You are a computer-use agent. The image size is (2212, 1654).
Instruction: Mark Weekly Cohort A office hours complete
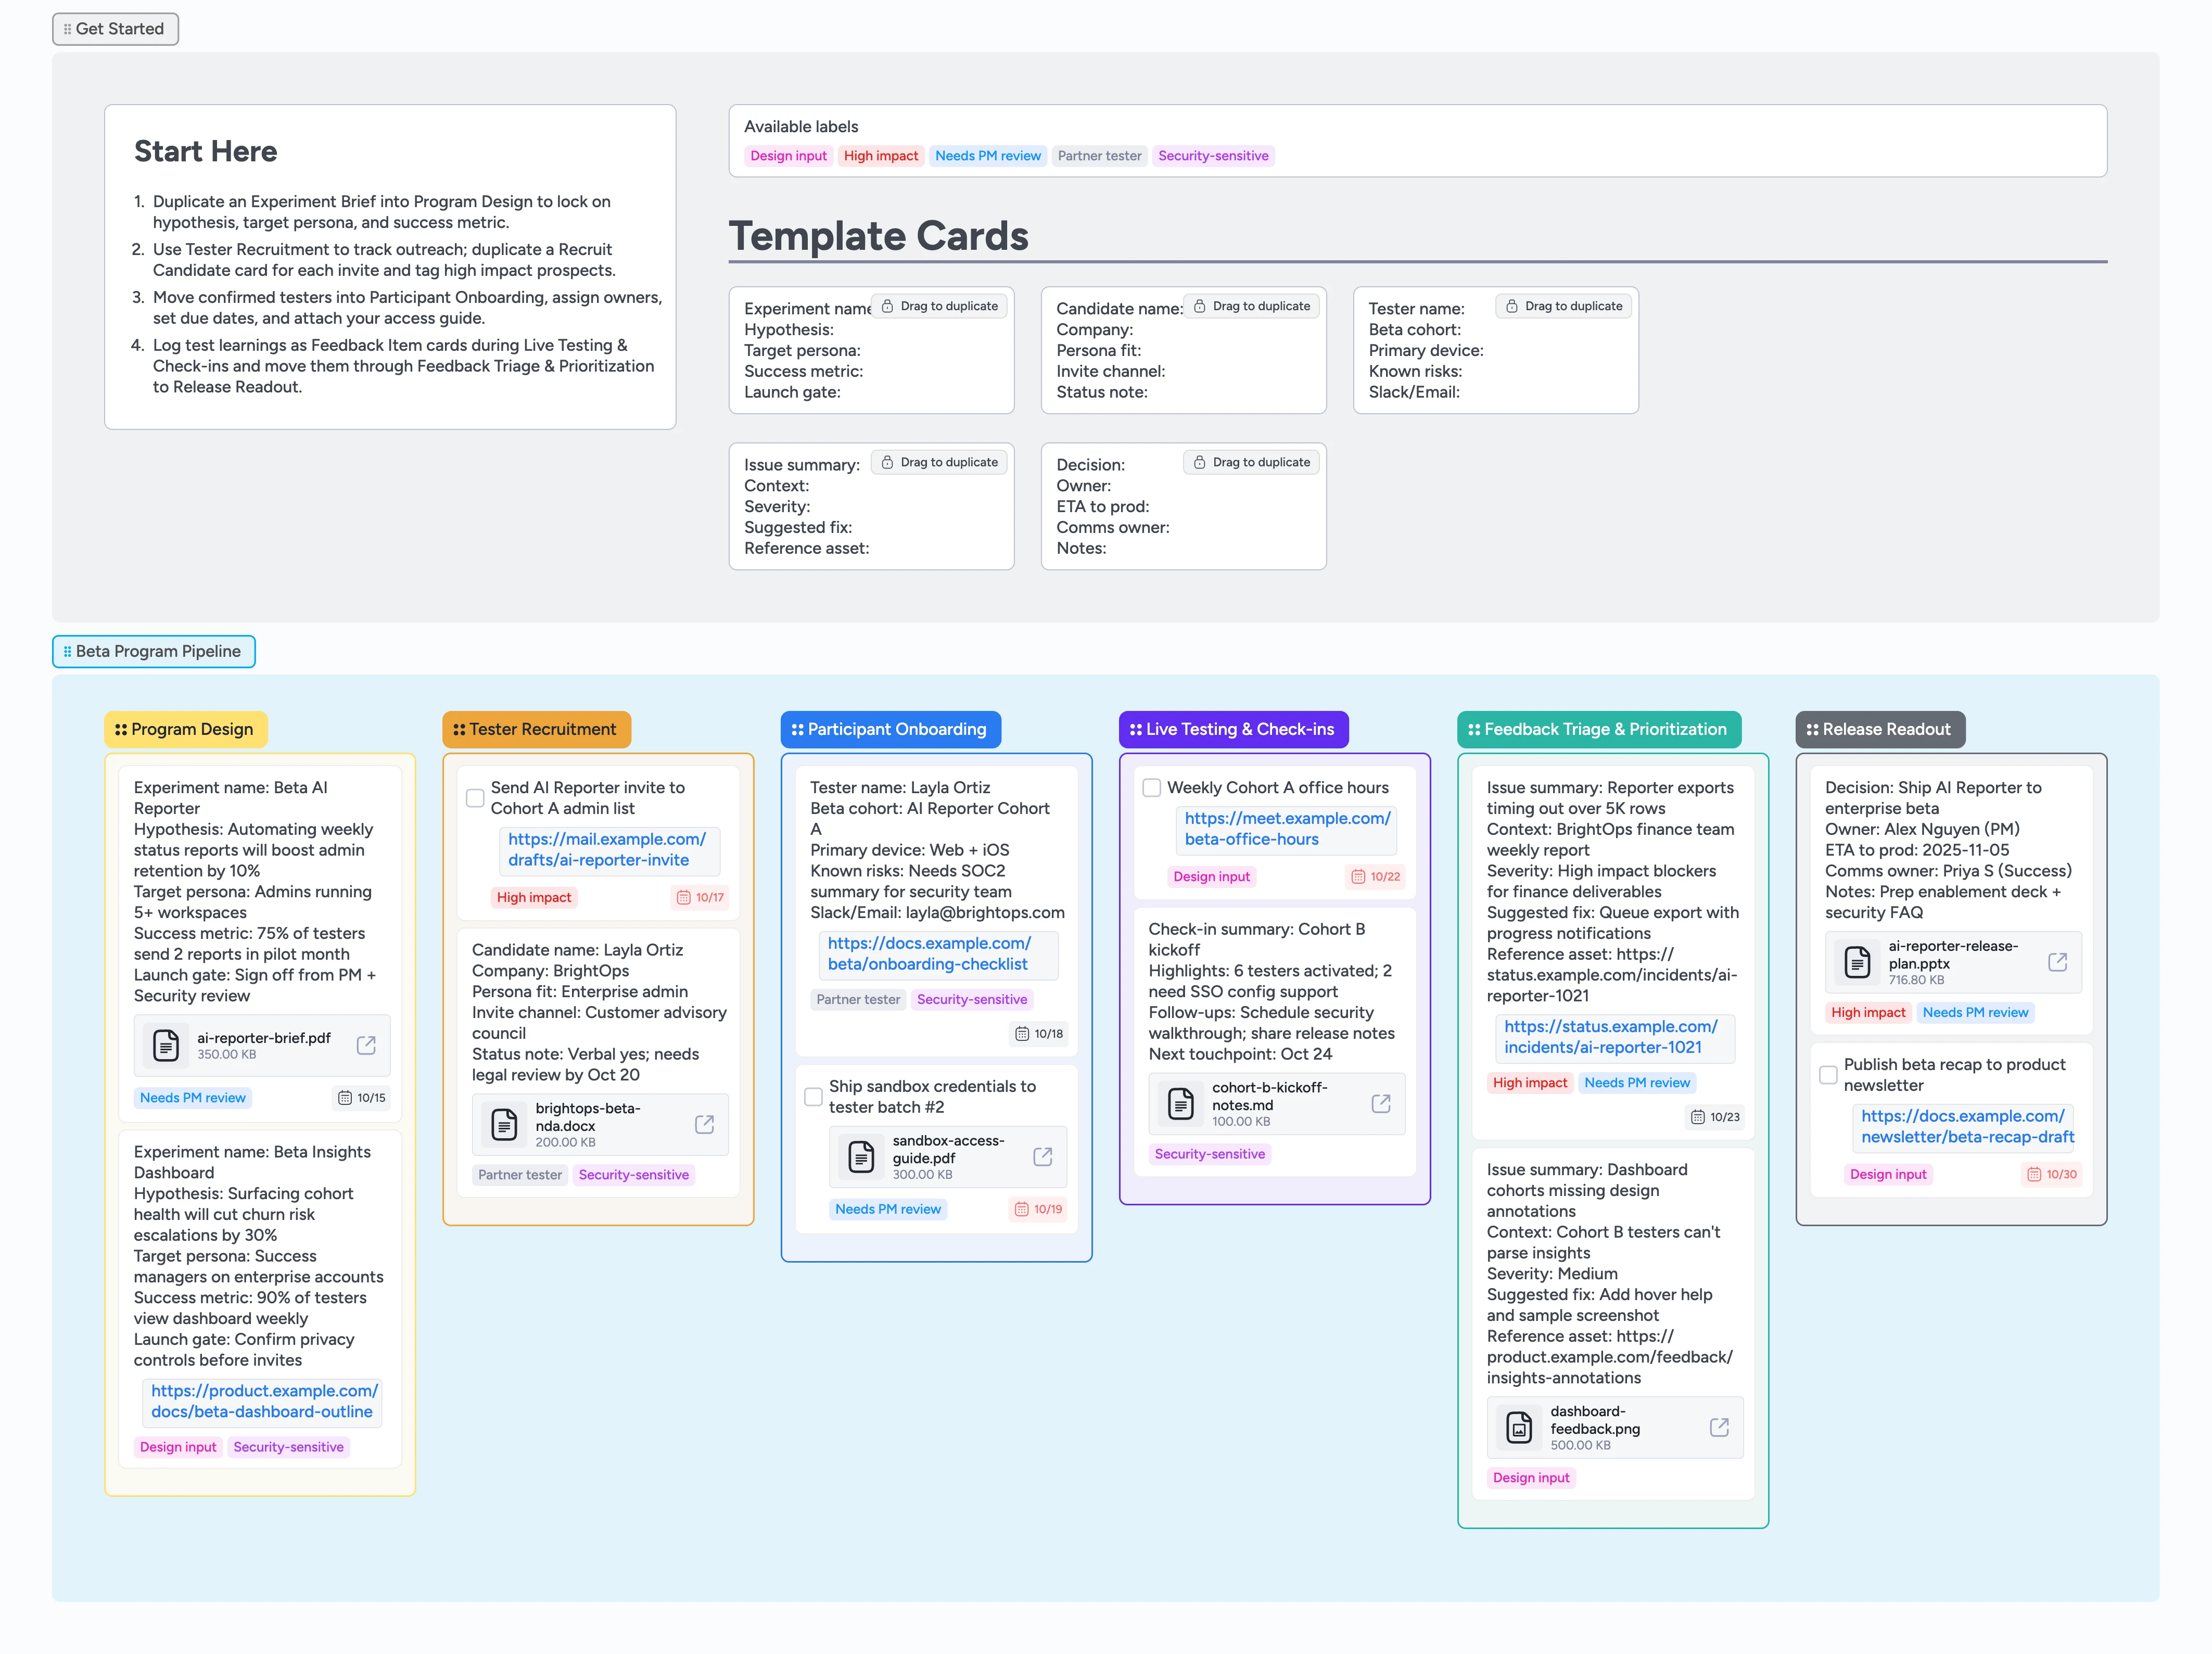coord(1152,787)
